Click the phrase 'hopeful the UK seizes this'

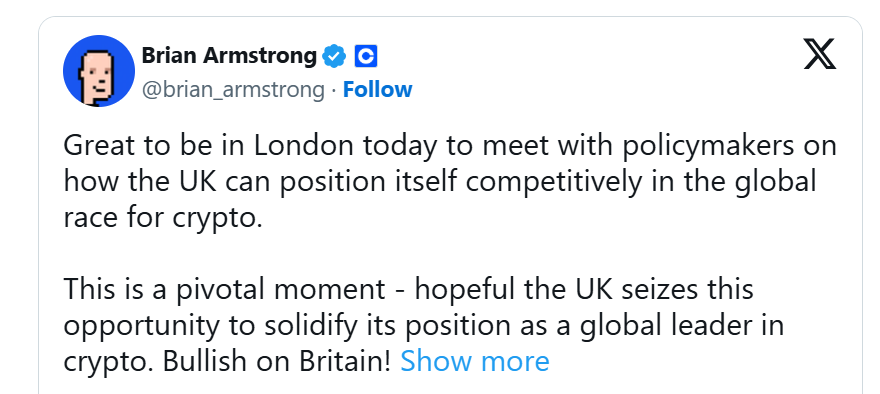click(x=584, y=290)
